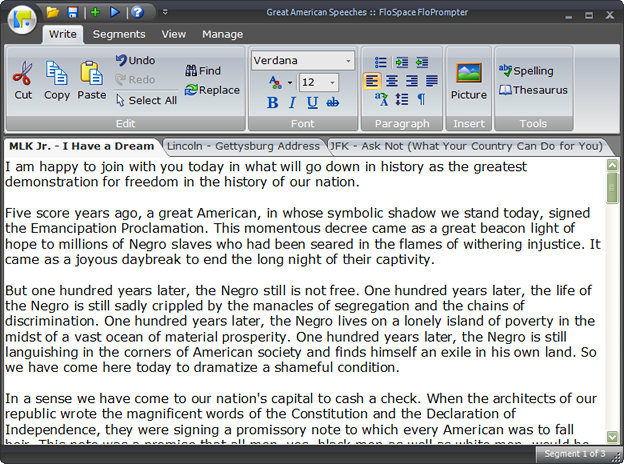This screenshot has width=624, height=464.
Task: Minimize the FloPrompter window
Action: click(569, 16)
